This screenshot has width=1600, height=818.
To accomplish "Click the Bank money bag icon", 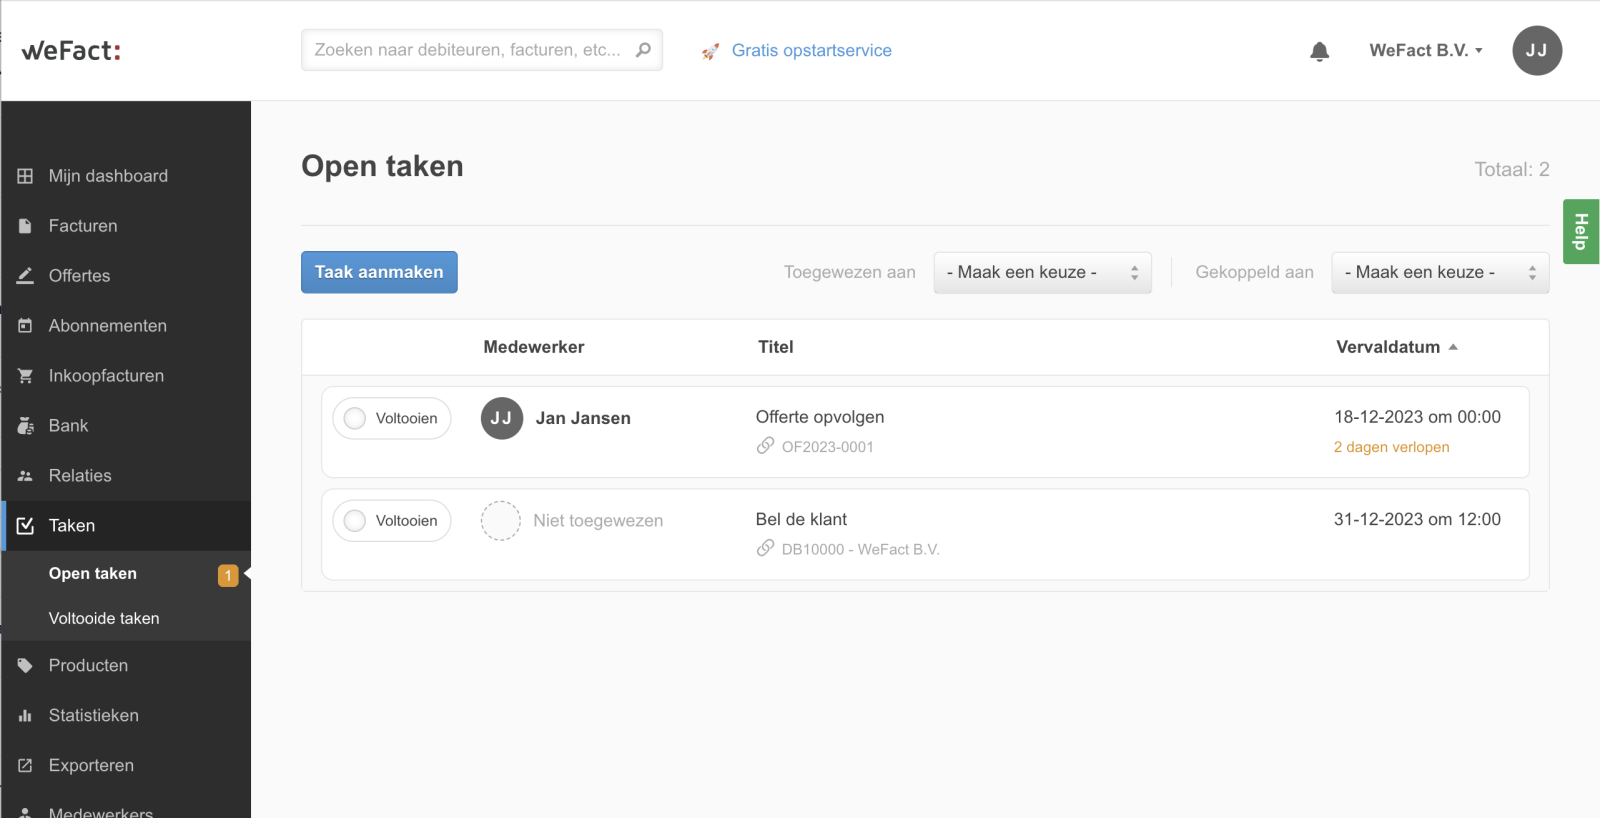I will coord(25,426).
